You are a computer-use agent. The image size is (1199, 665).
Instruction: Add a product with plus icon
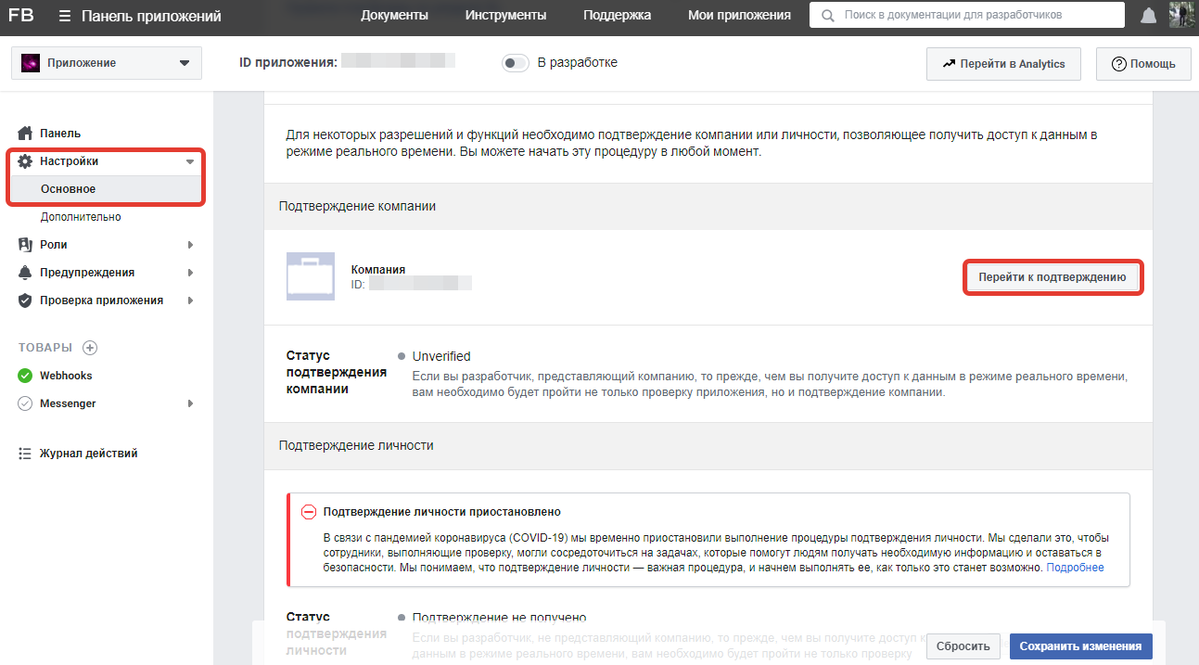tap(90, 348)
